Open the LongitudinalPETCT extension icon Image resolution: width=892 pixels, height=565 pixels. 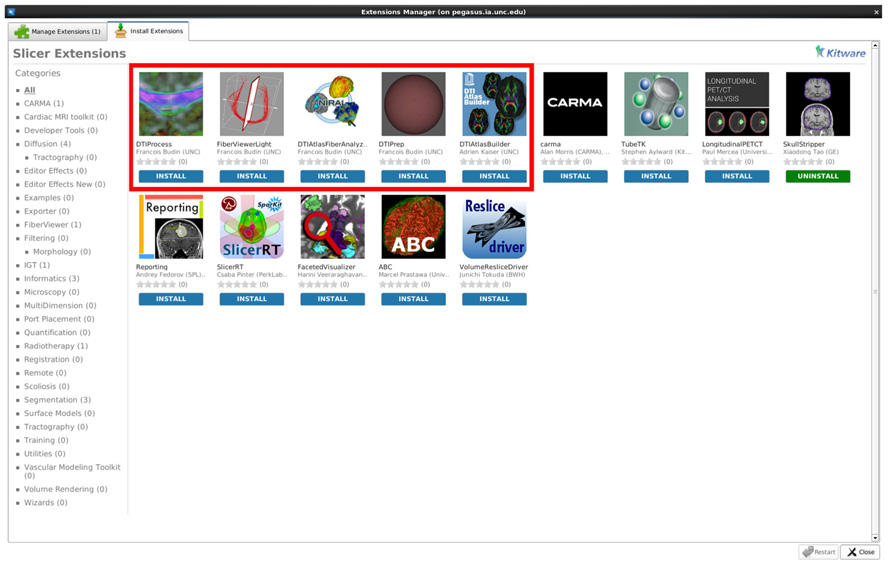737,104
